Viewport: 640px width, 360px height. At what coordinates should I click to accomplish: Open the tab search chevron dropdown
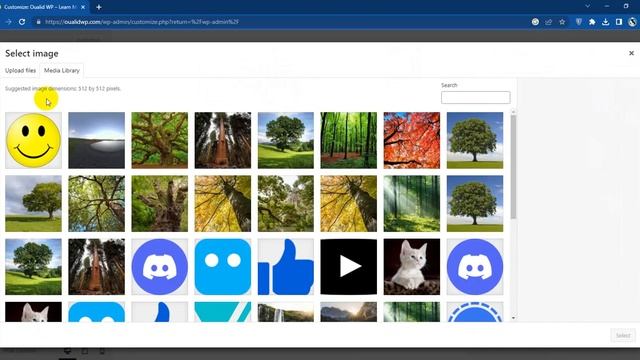(587, 6)
